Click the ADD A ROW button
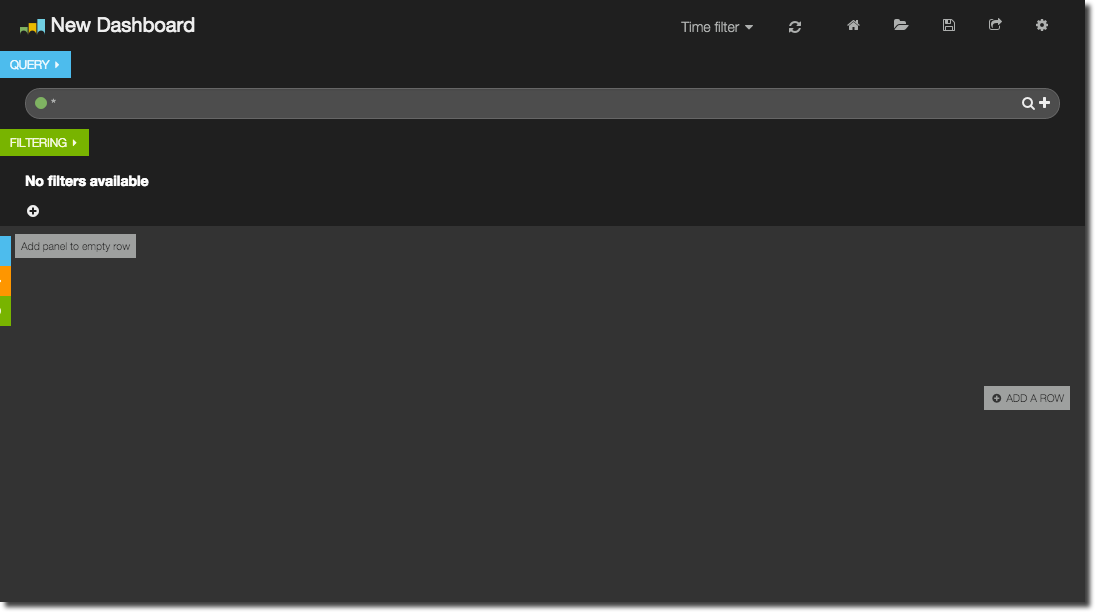Image resolution: width=1095 pixels, height=612 pixels. (x=1027, y=398)
